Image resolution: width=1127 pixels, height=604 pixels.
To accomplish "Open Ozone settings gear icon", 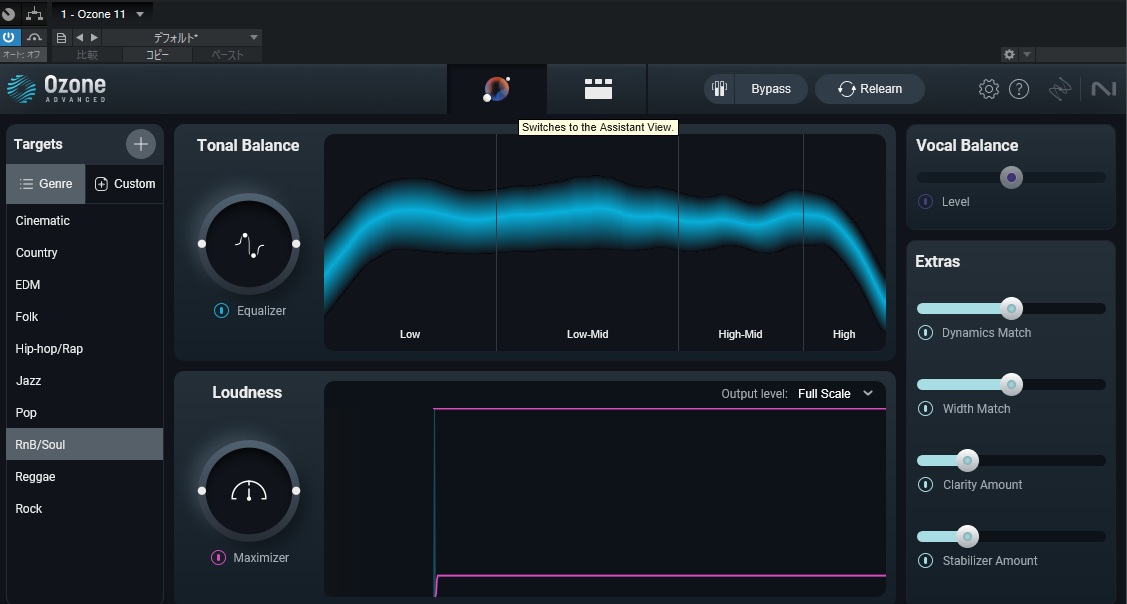I will (x=988, y=89).
